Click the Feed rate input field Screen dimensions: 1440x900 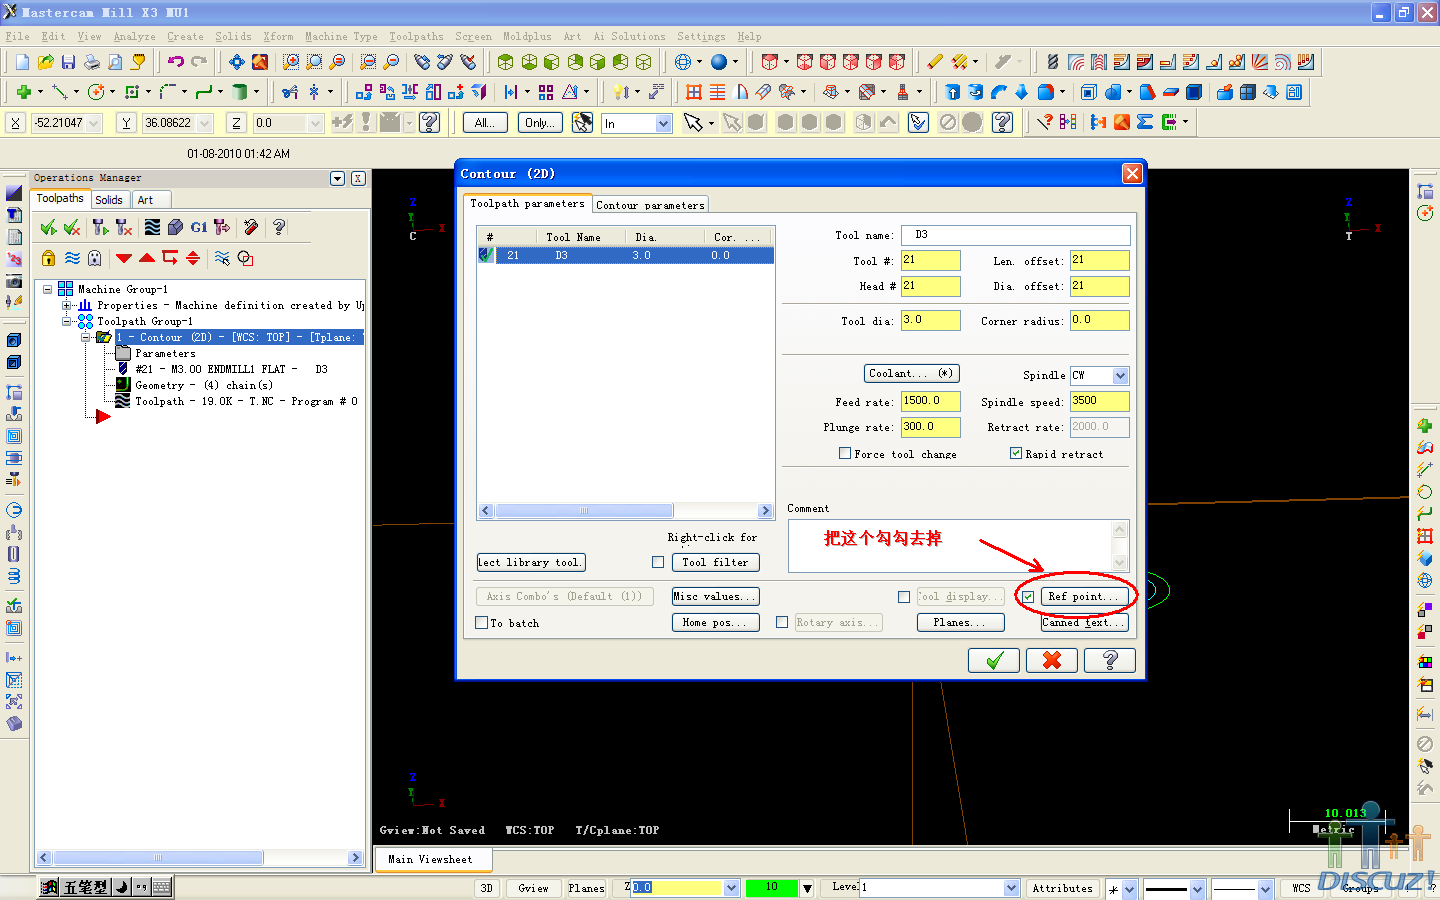point(930,401)
